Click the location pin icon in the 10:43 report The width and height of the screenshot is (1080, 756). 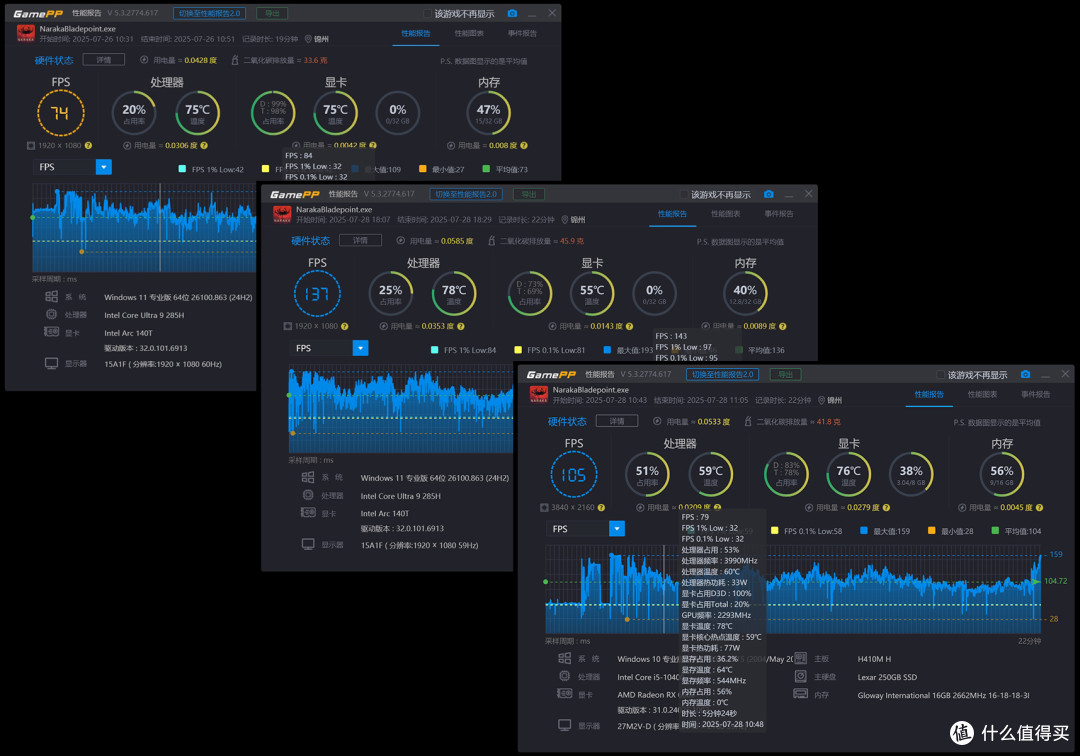821,400
